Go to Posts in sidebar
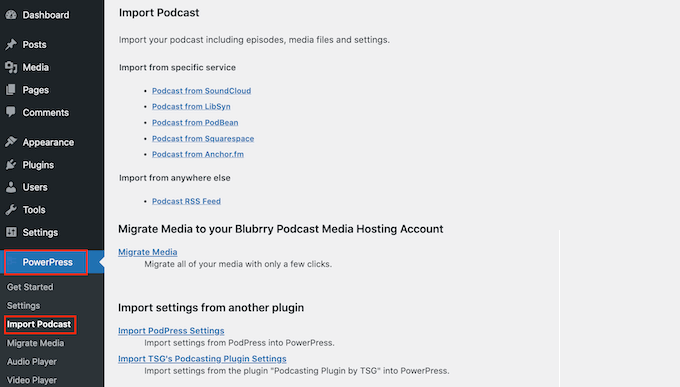 pyautogui.click(x=34, y=45)
